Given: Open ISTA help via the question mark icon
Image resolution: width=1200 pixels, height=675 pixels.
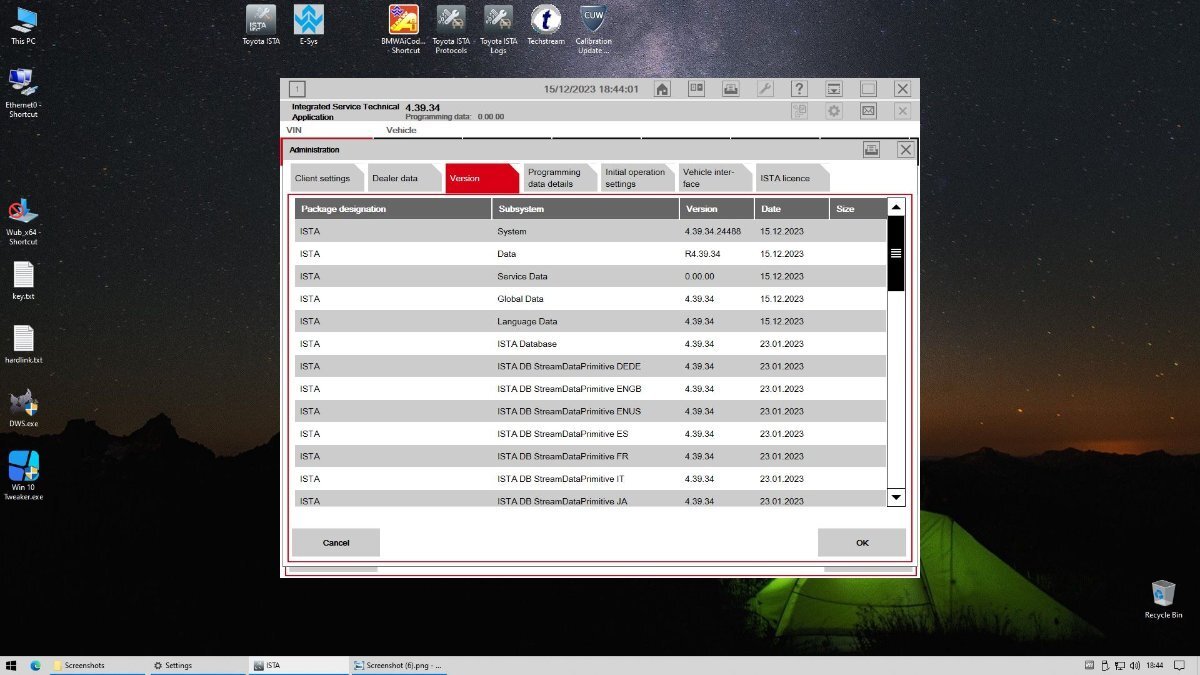Looking at the screenshot, I should (x=798, y=88).
